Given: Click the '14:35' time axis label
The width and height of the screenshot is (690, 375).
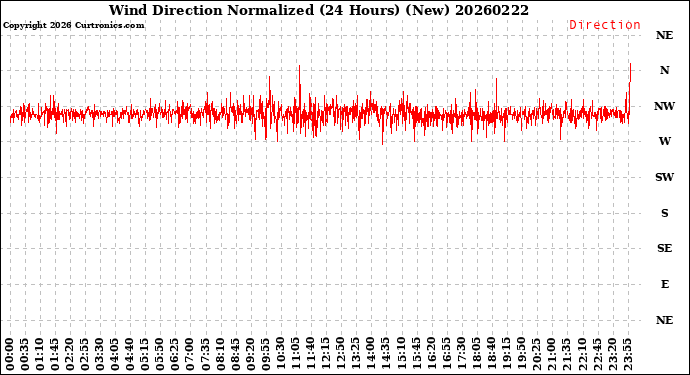Looking at the screenshot, I should [386, 354].
